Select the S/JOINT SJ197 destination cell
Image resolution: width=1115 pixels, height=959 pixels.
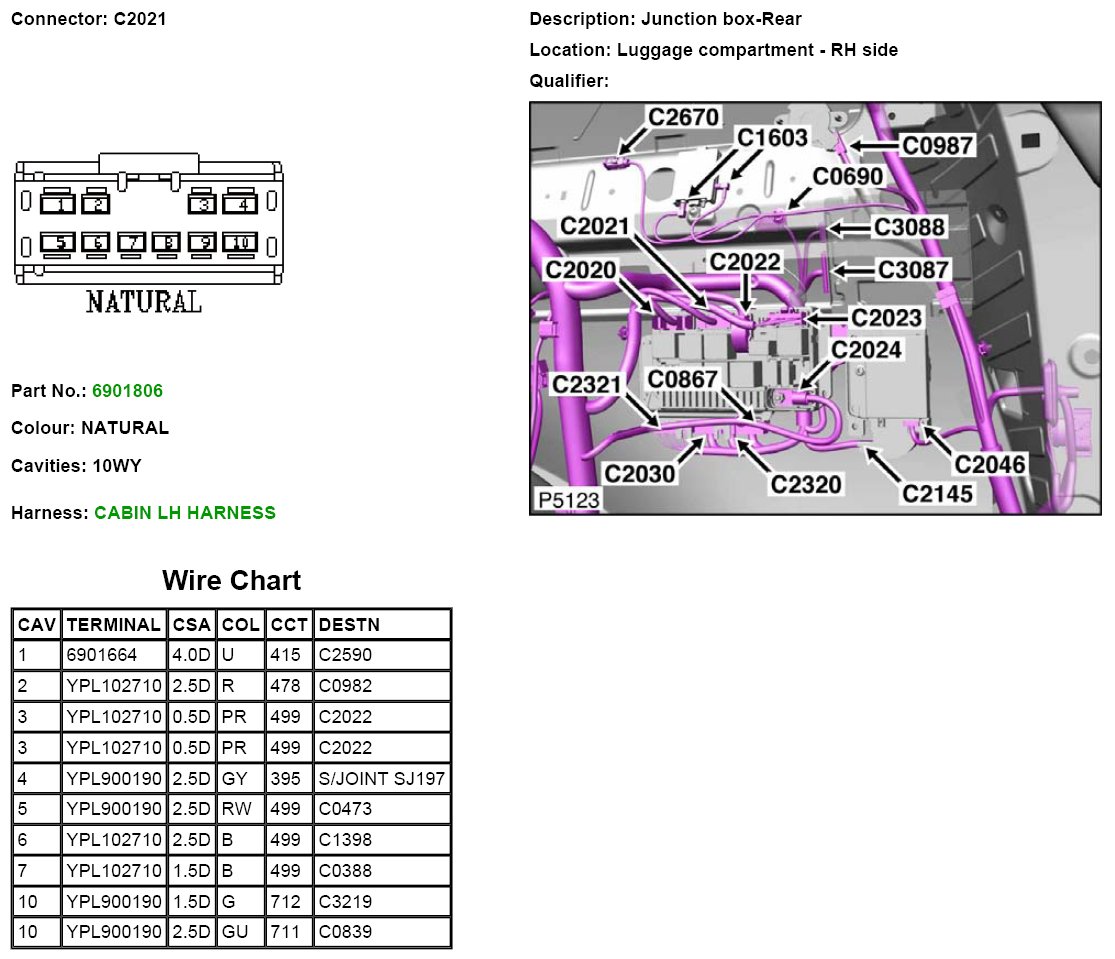381,778
